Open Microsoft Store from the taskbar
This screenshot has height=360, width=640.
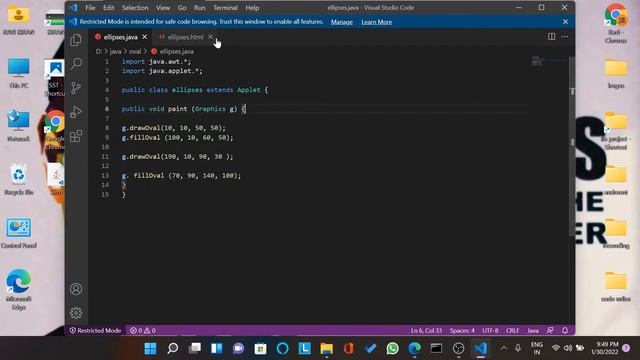260,348
